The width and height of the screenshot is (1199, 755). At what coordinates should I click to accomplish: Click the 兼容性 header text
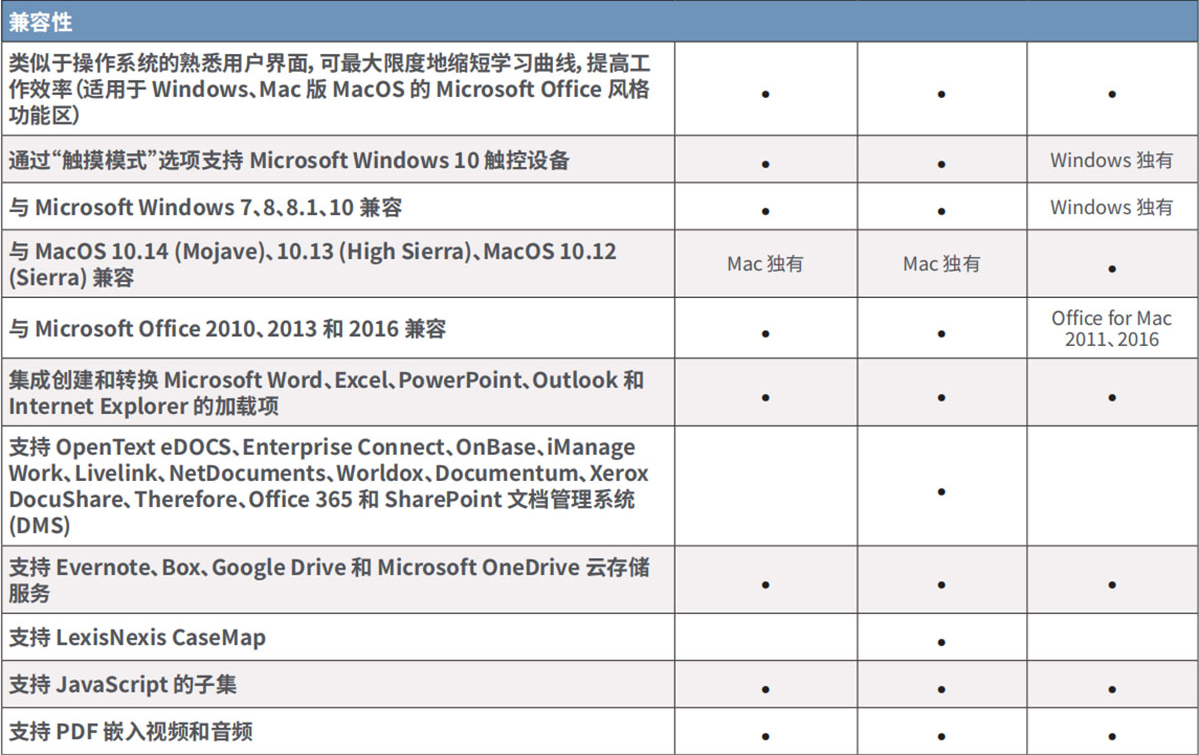pyautogui.click(x=41, y=22)
